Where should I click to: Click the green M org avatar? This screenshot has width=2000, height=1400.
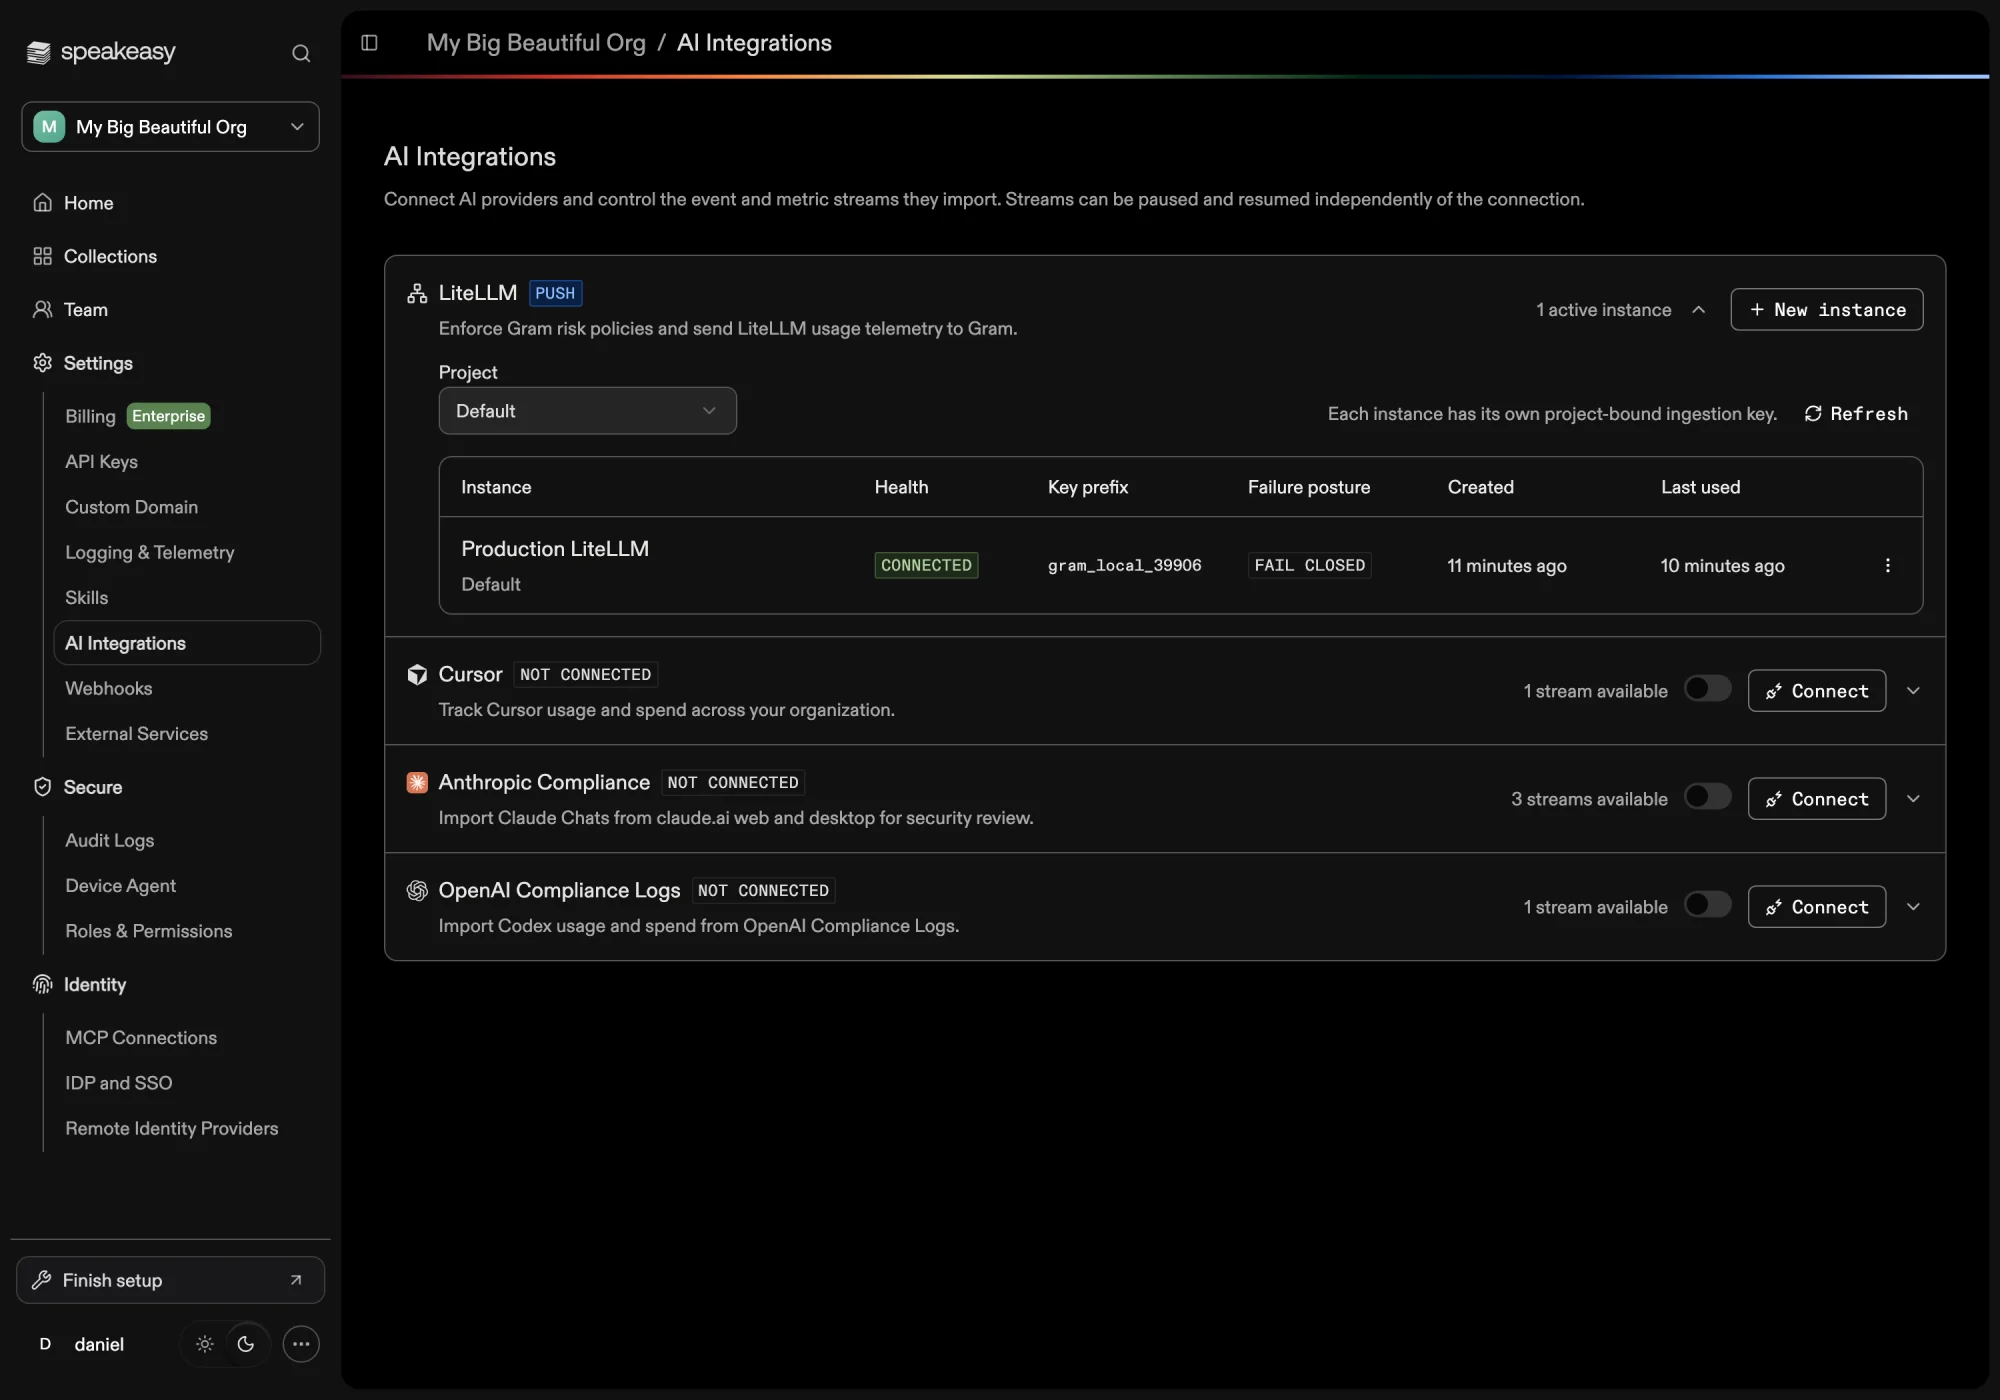pos(49,127)
